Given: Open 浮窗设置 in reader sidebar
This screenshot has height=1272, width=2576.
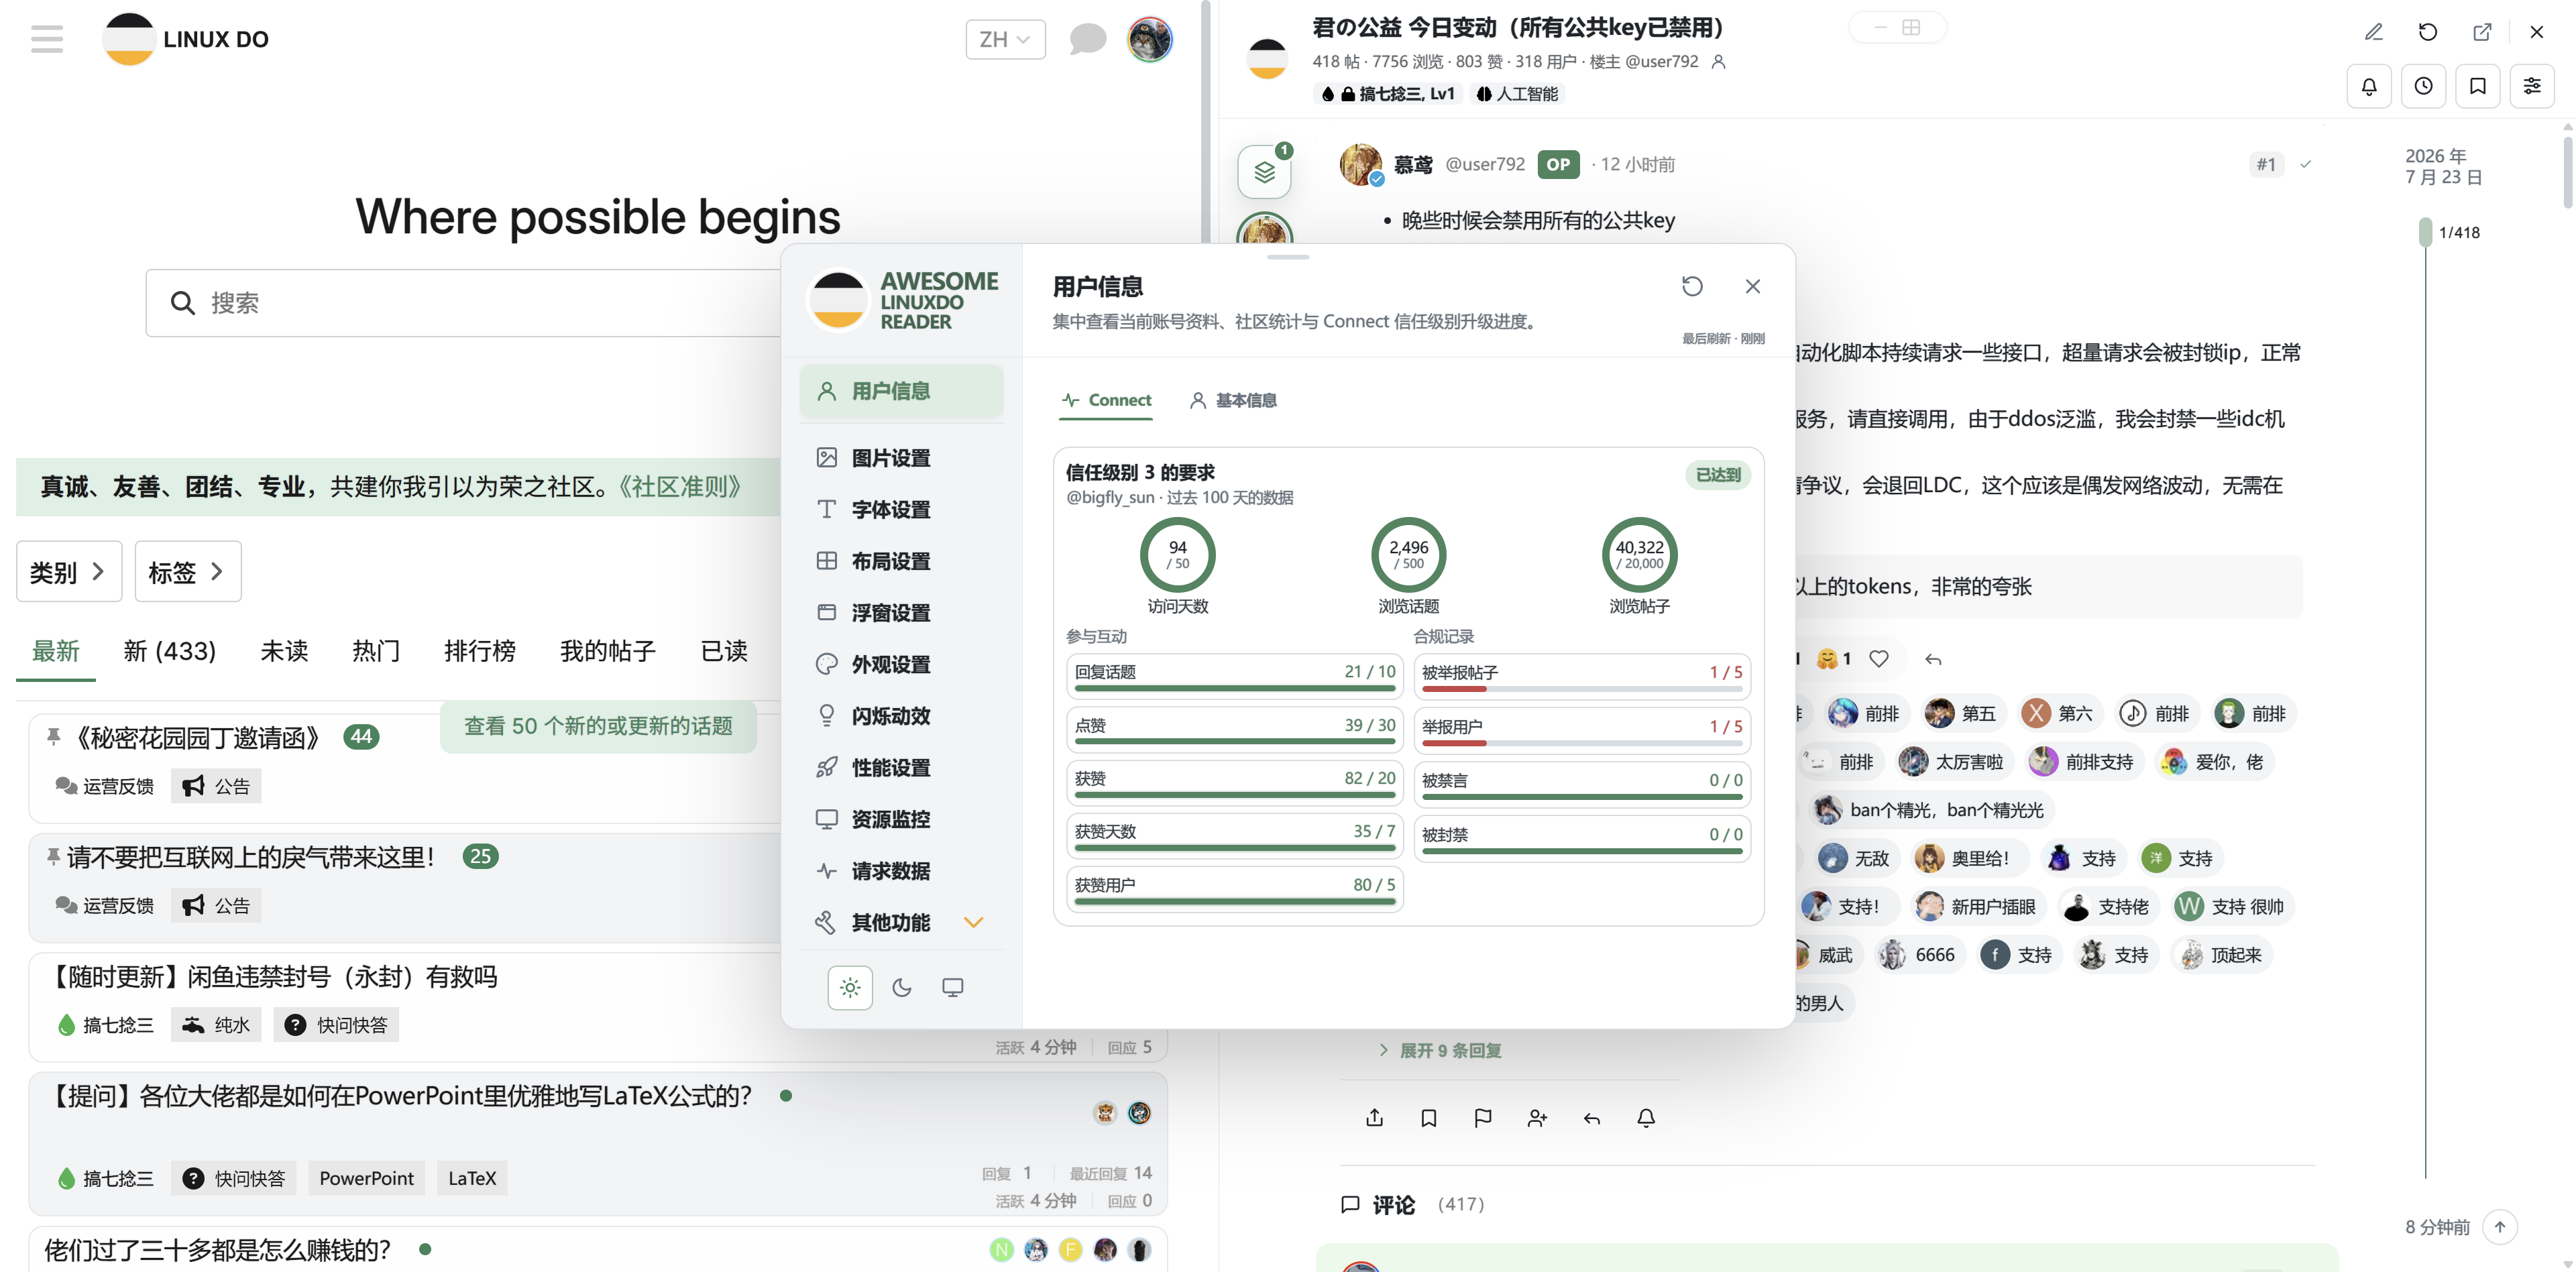Looking at the screenshot, I should (901, 613).
